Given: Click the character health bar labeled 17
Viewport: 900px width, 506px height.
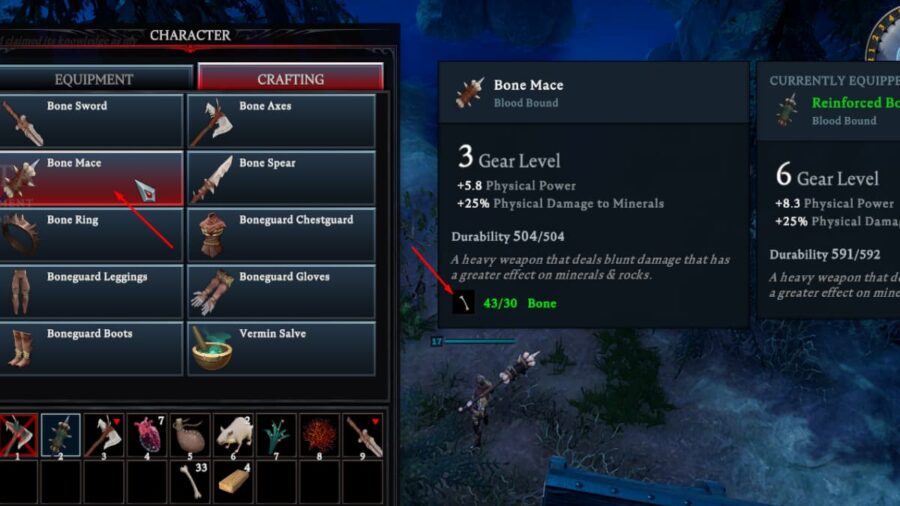Looking at the screenshot, I should 474,341.
